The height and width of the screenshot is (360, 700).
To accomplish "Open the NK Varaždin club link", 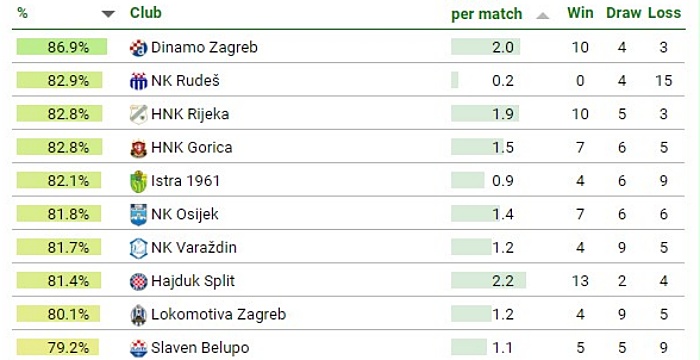I will point(194,247).
